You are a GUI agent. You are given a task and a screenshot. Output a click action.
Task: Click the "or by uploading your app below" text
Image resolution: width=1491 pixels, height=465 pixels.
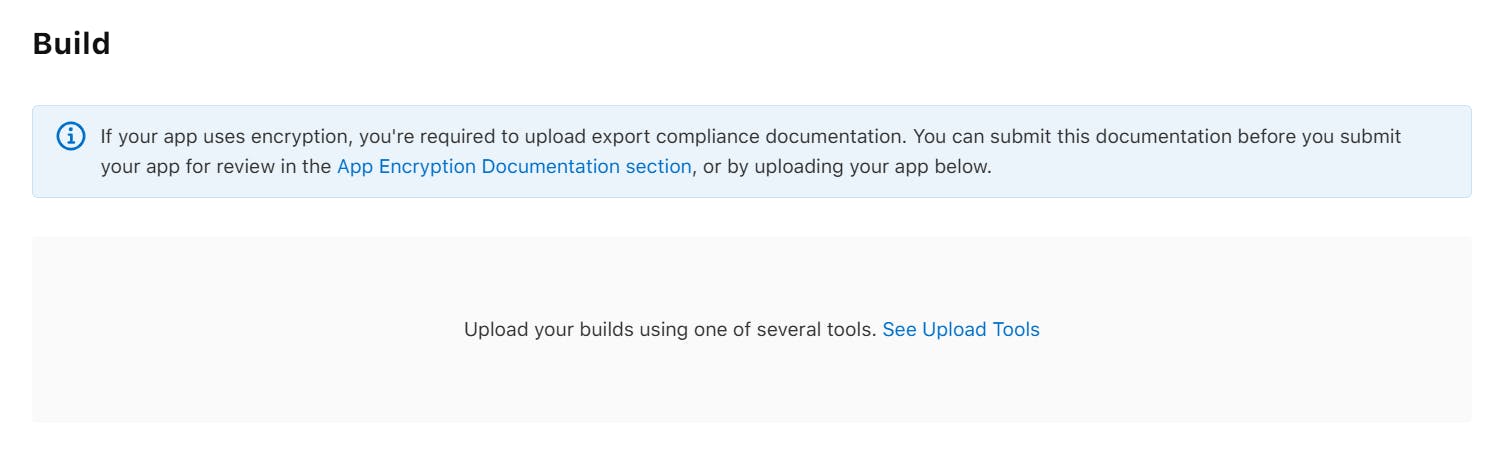[x=848, y=167]
